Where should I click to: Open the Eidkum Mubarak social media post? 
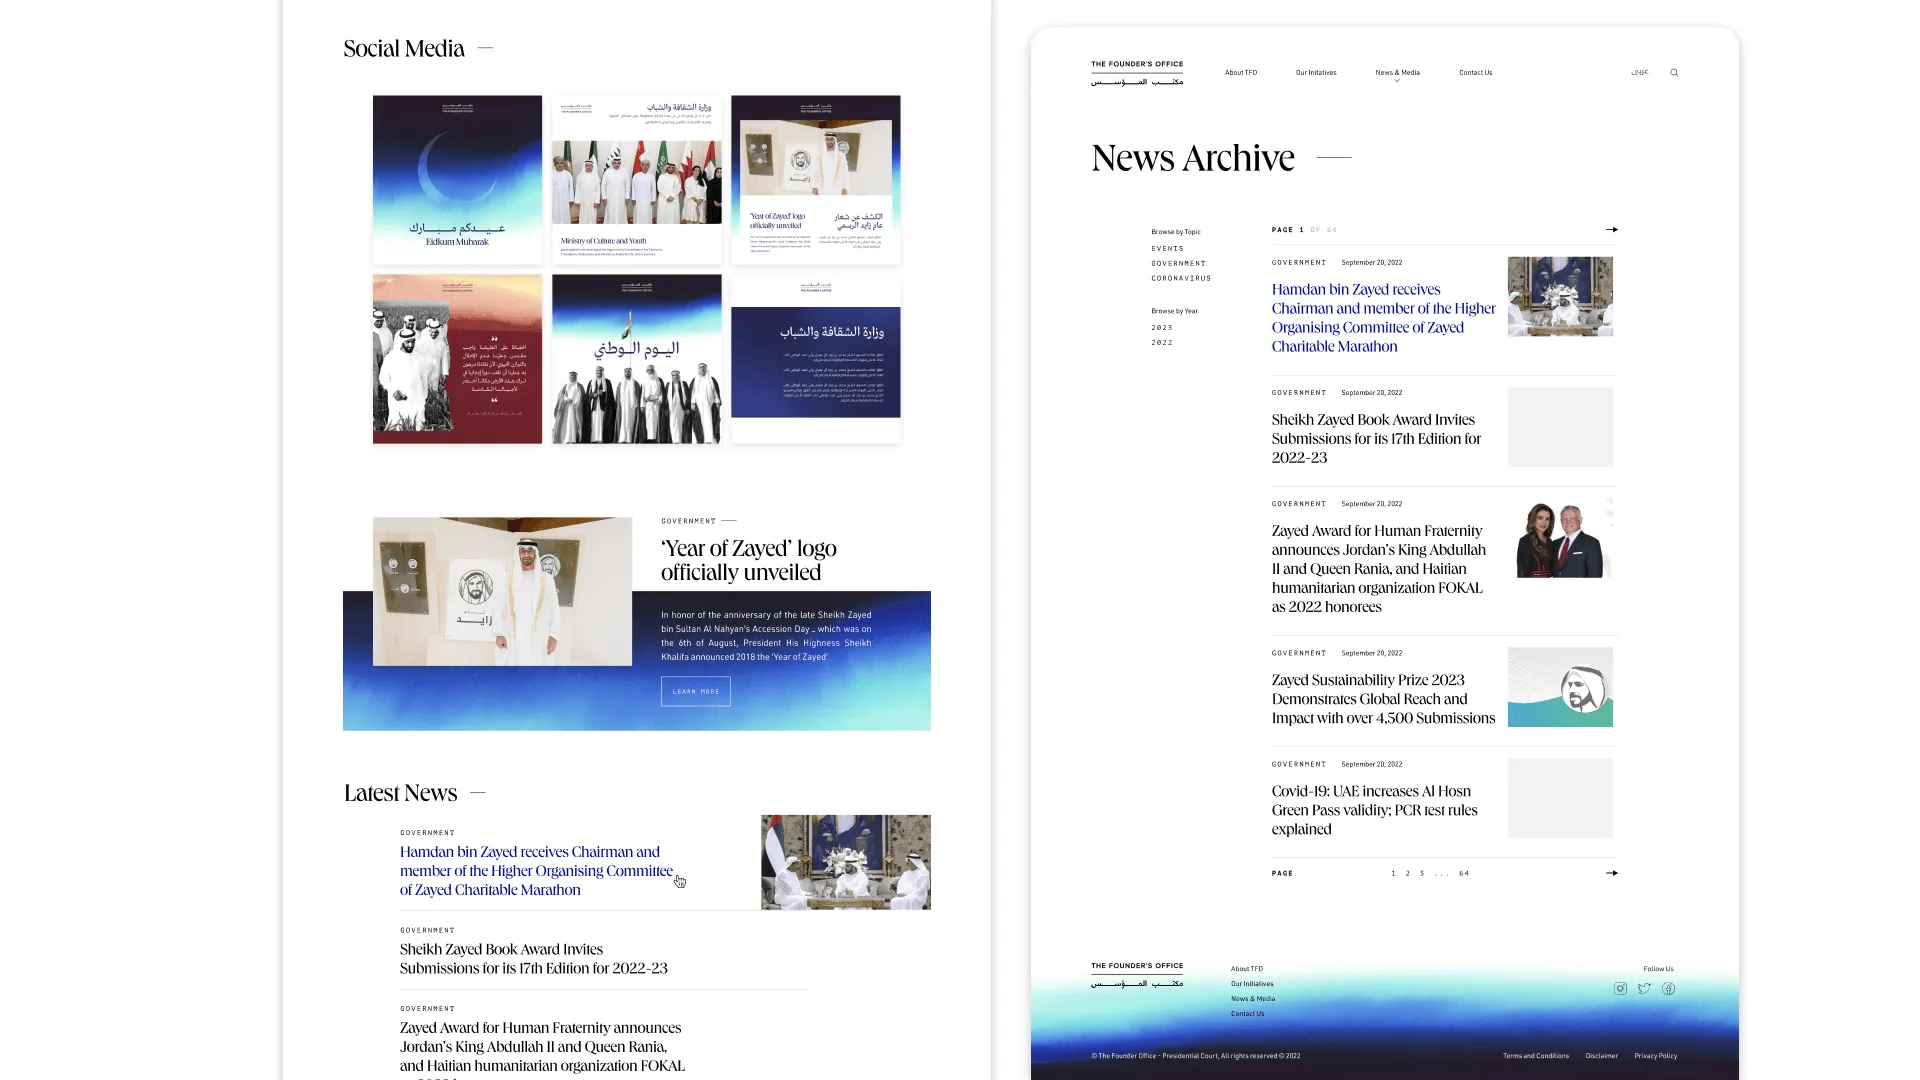coord(457,180)
